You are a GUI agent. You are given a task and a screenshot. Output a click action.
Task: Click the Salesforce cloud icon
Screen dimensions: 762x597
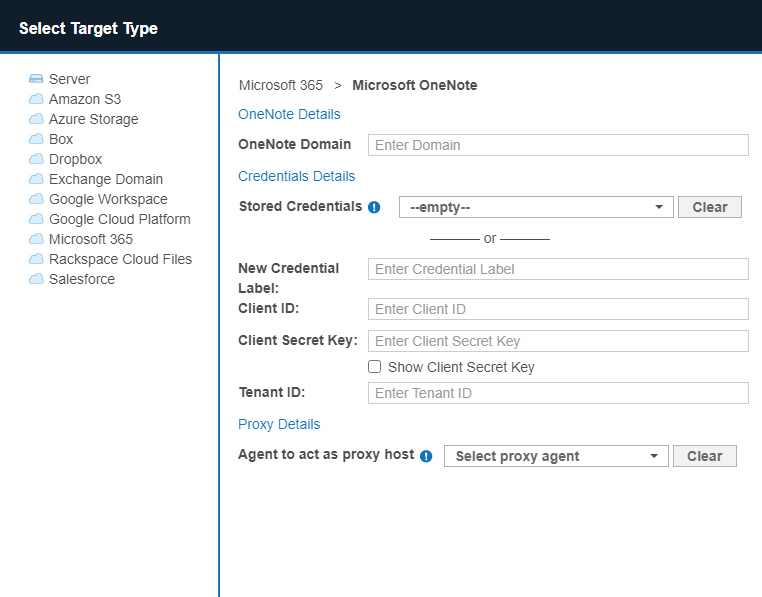tap(36, 279)
